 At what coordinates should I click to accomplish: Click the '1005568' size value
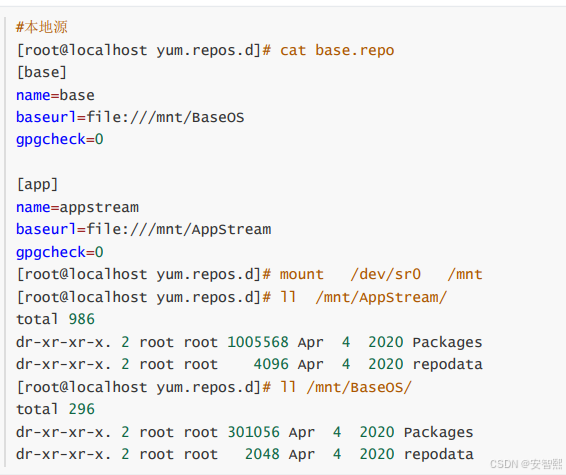[x=258, y=342]
